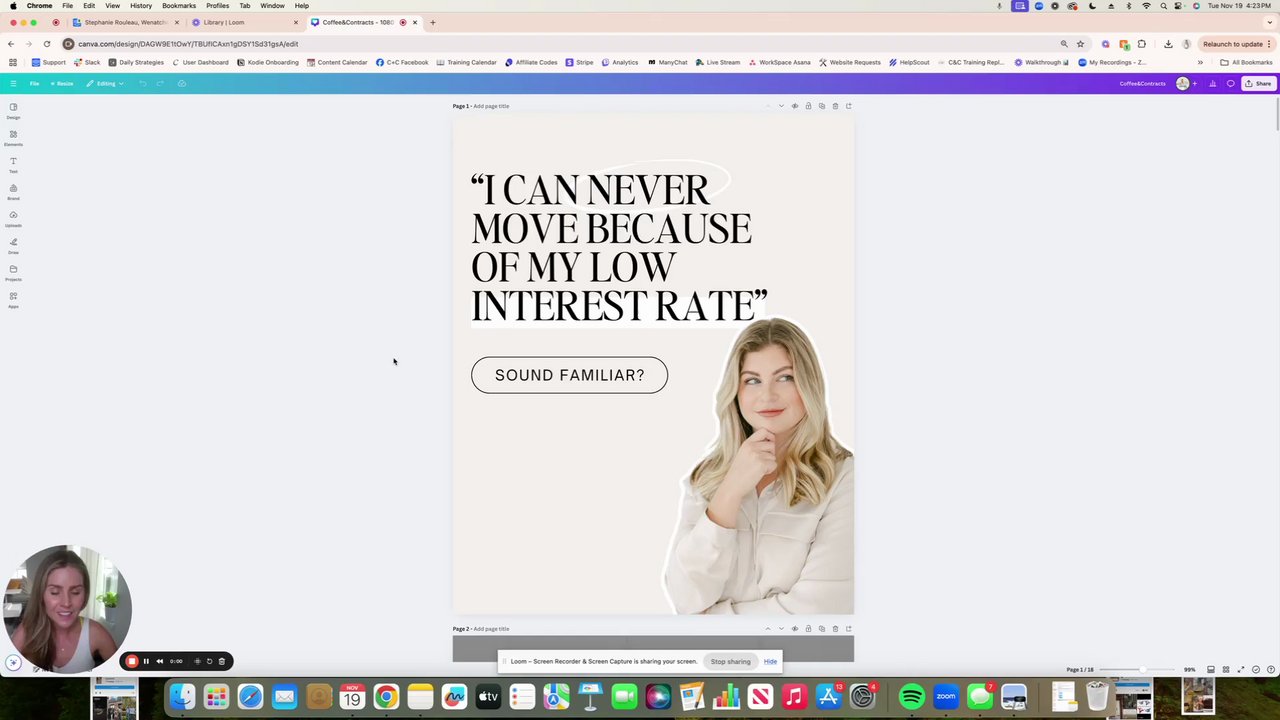This screenshot has height=720, width=1280.
Task: Click the Loom rewind button
Action: (x=159, y=661)
